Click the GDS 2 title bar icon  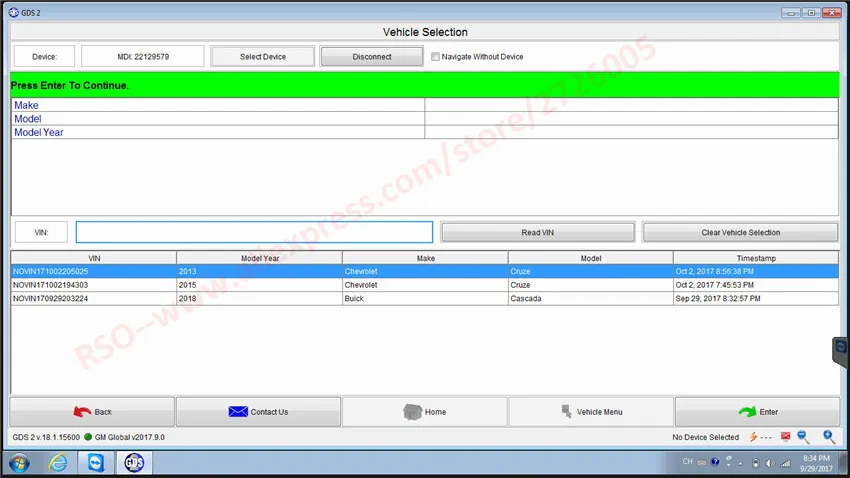[x=14, y=12]
